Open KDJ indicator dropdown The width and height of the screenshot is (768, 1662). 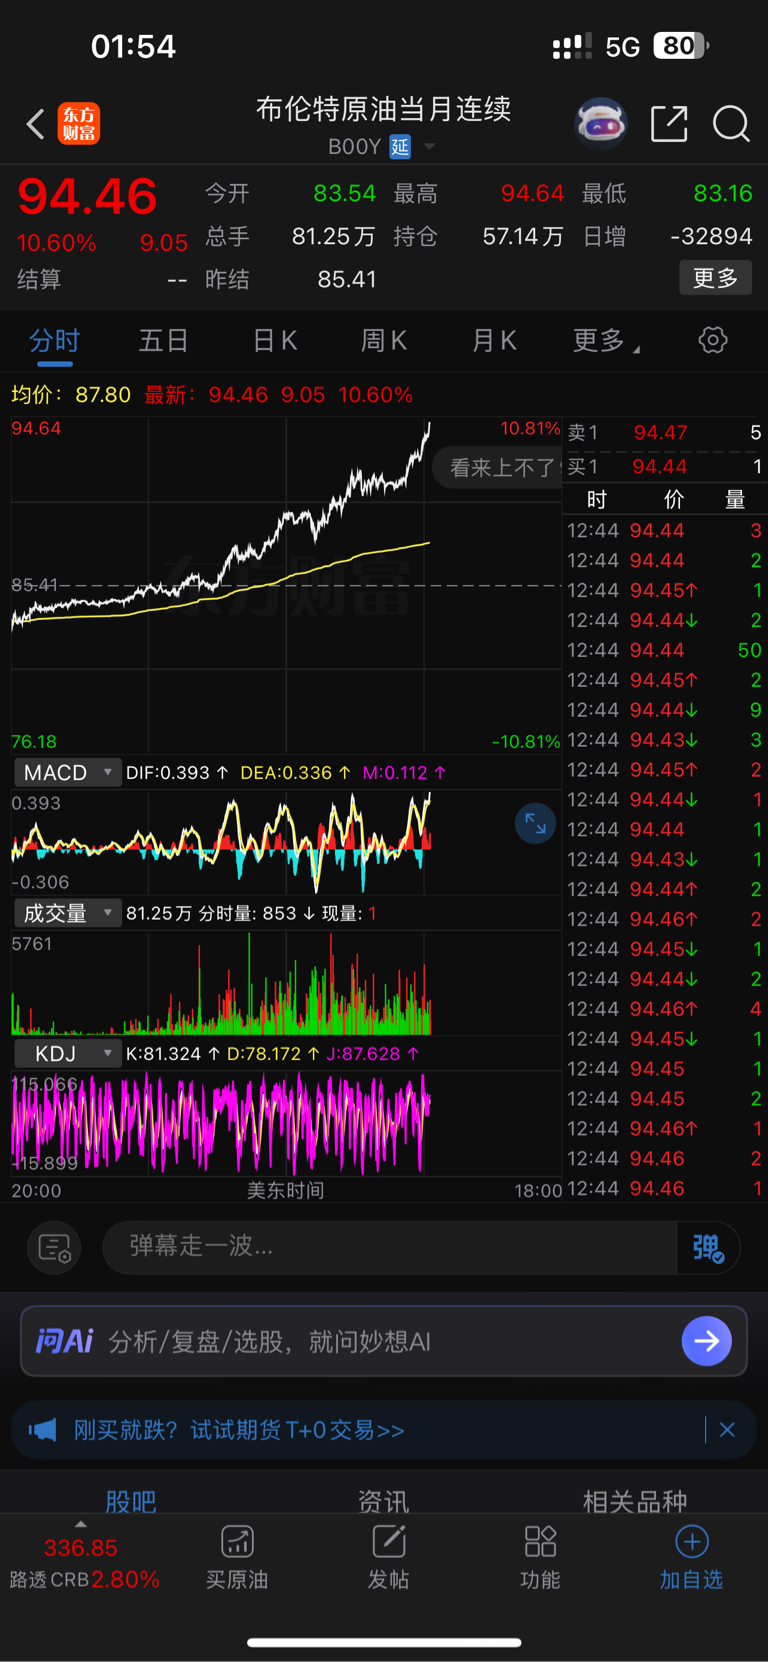point(67,1054)
